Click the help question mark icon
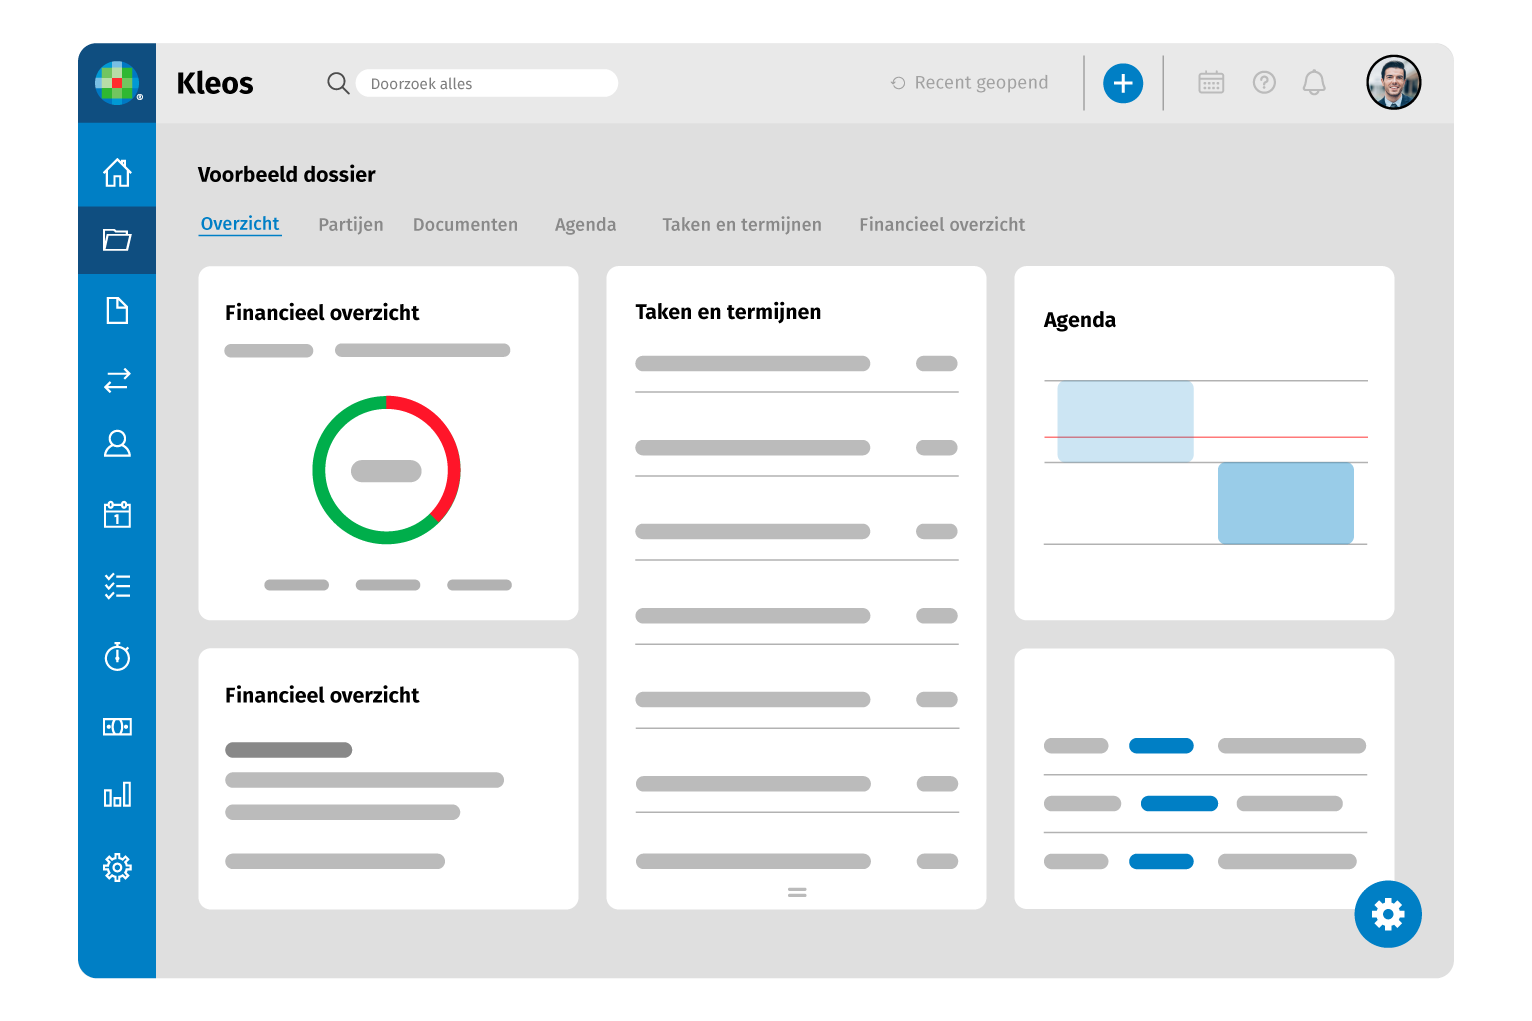 point(1264,83)
